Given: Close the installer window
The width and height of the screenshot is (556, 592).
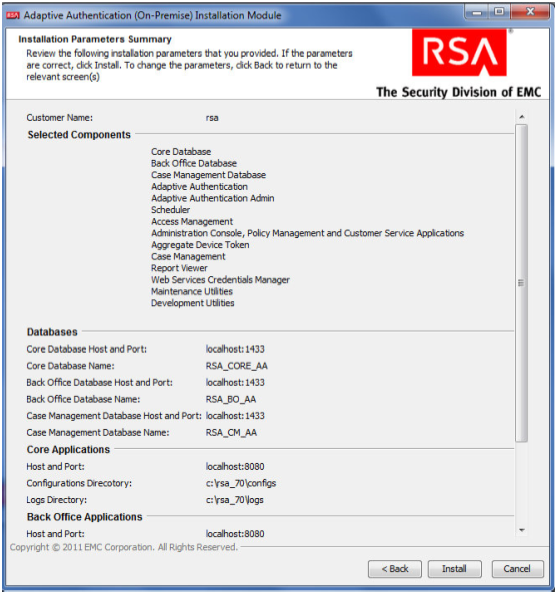Looking at the screenshot, I should pyautogui.click(x=530, y=12).
